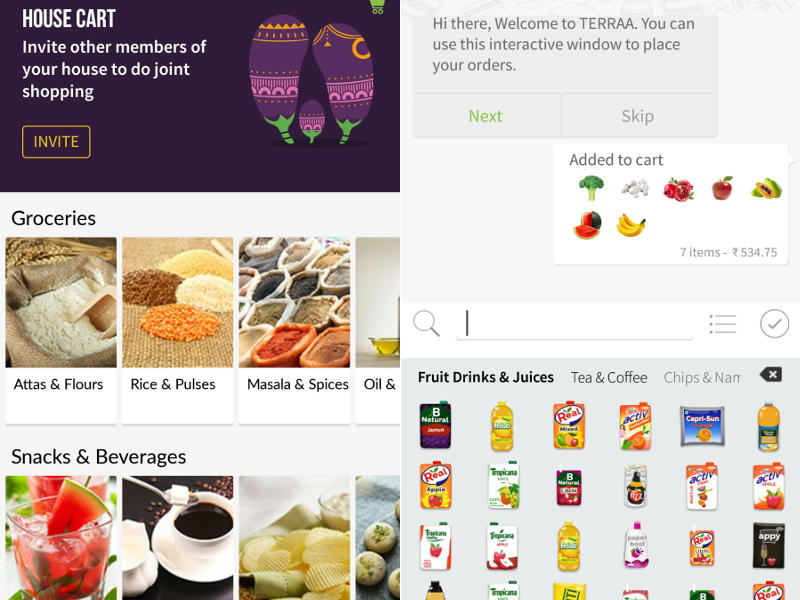This screenshot has width=800, height=600.
Task: Switch to the Chips & Namkeen tab
Action: [702, 378]
